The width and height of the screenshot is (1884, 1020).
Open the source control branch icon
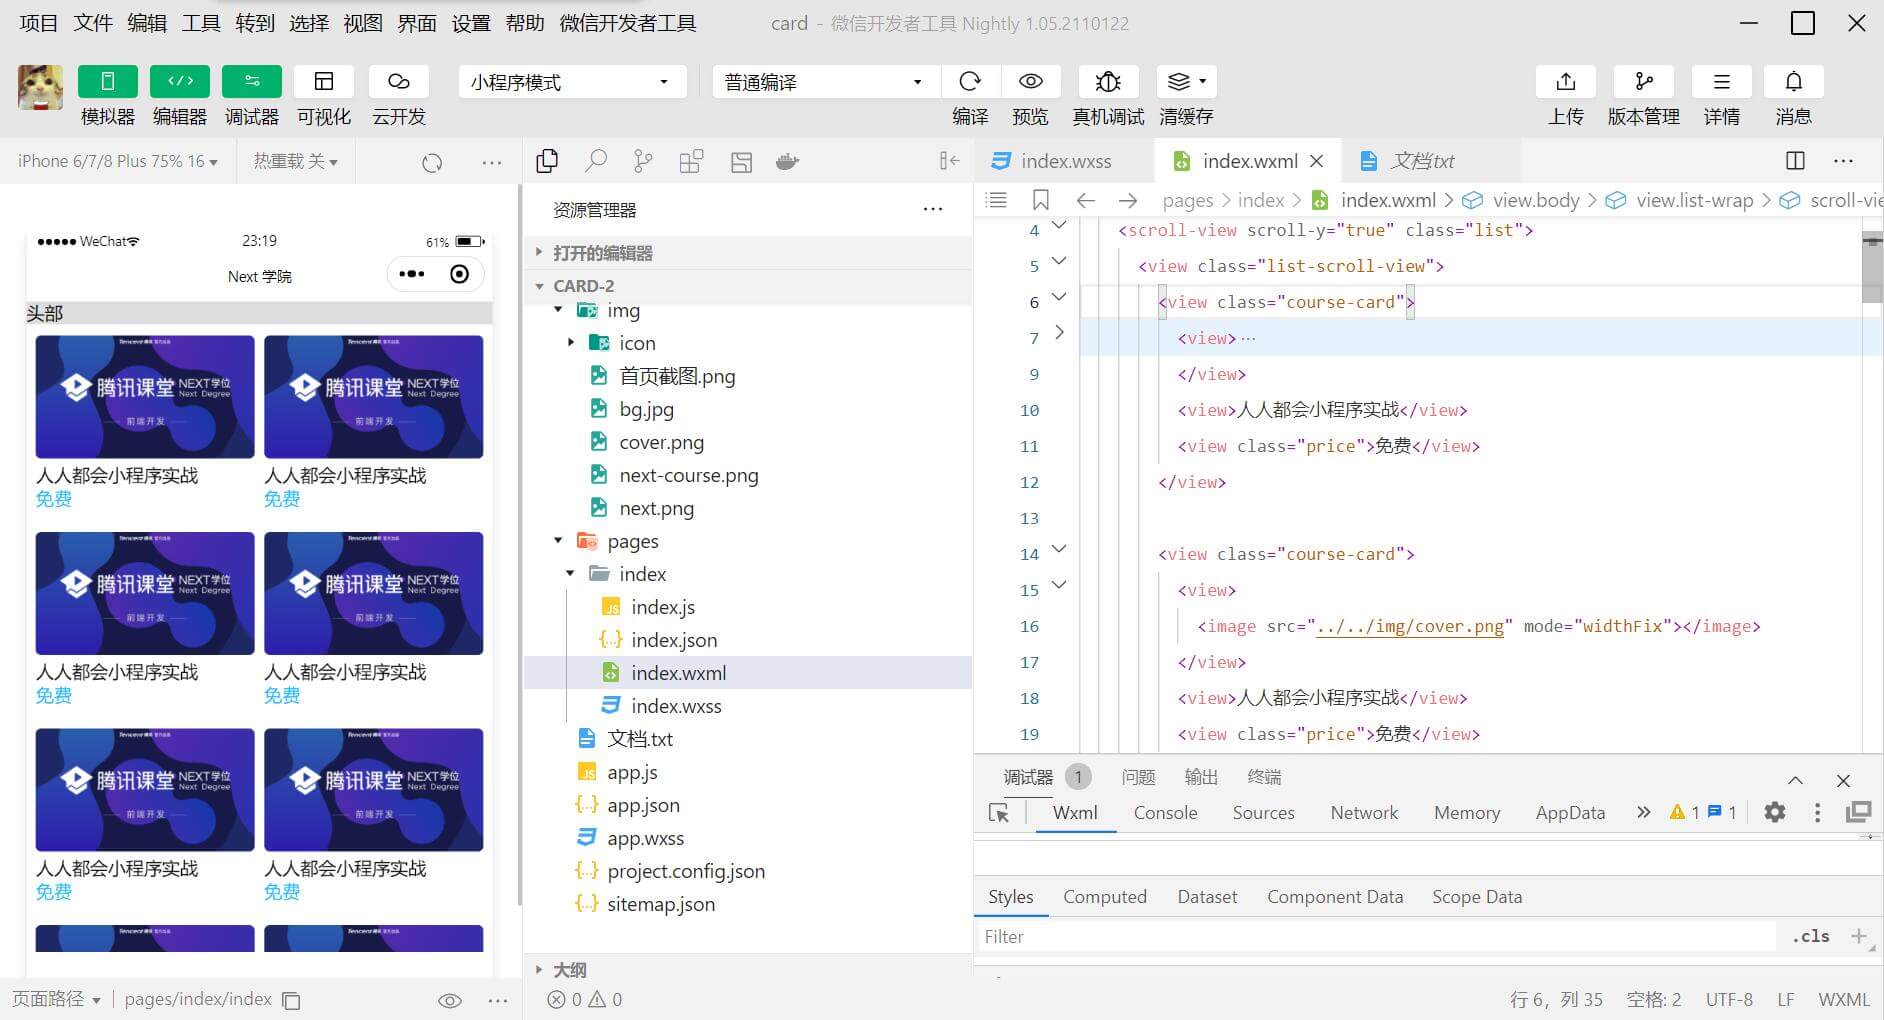click(x=643, y=161)
